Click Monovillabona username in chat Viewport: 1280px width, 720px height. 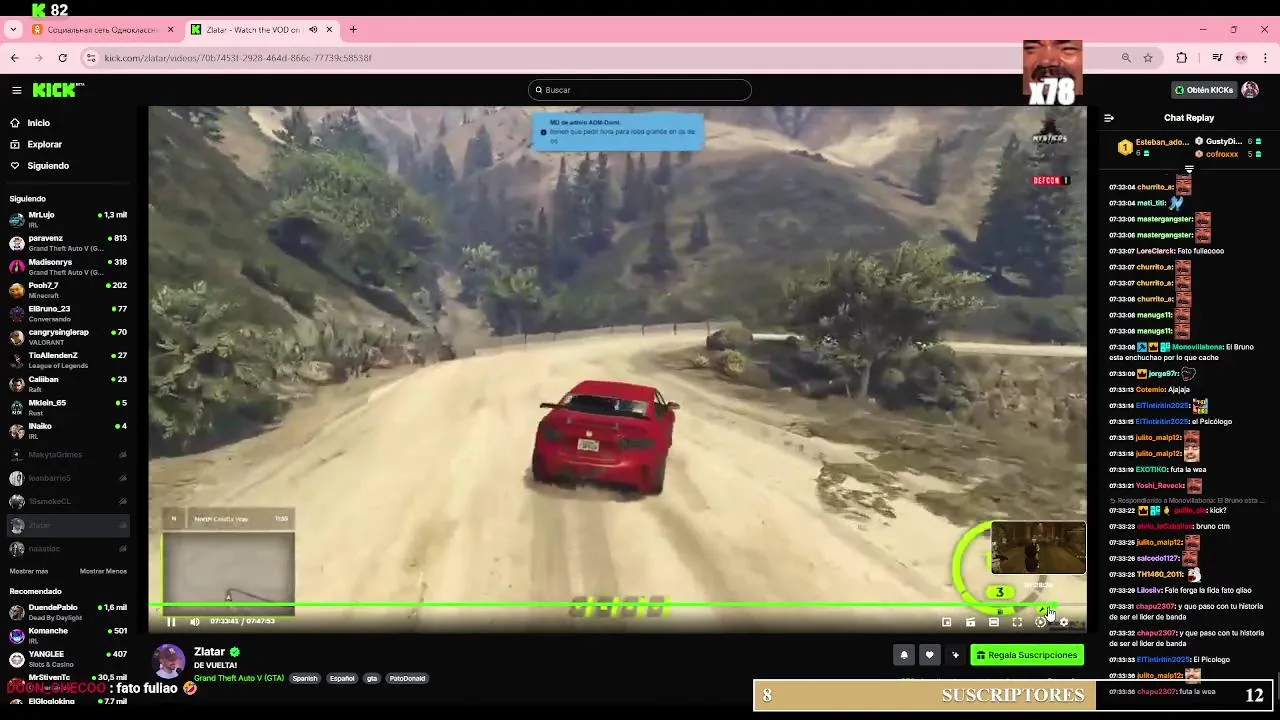(1198, 347)
